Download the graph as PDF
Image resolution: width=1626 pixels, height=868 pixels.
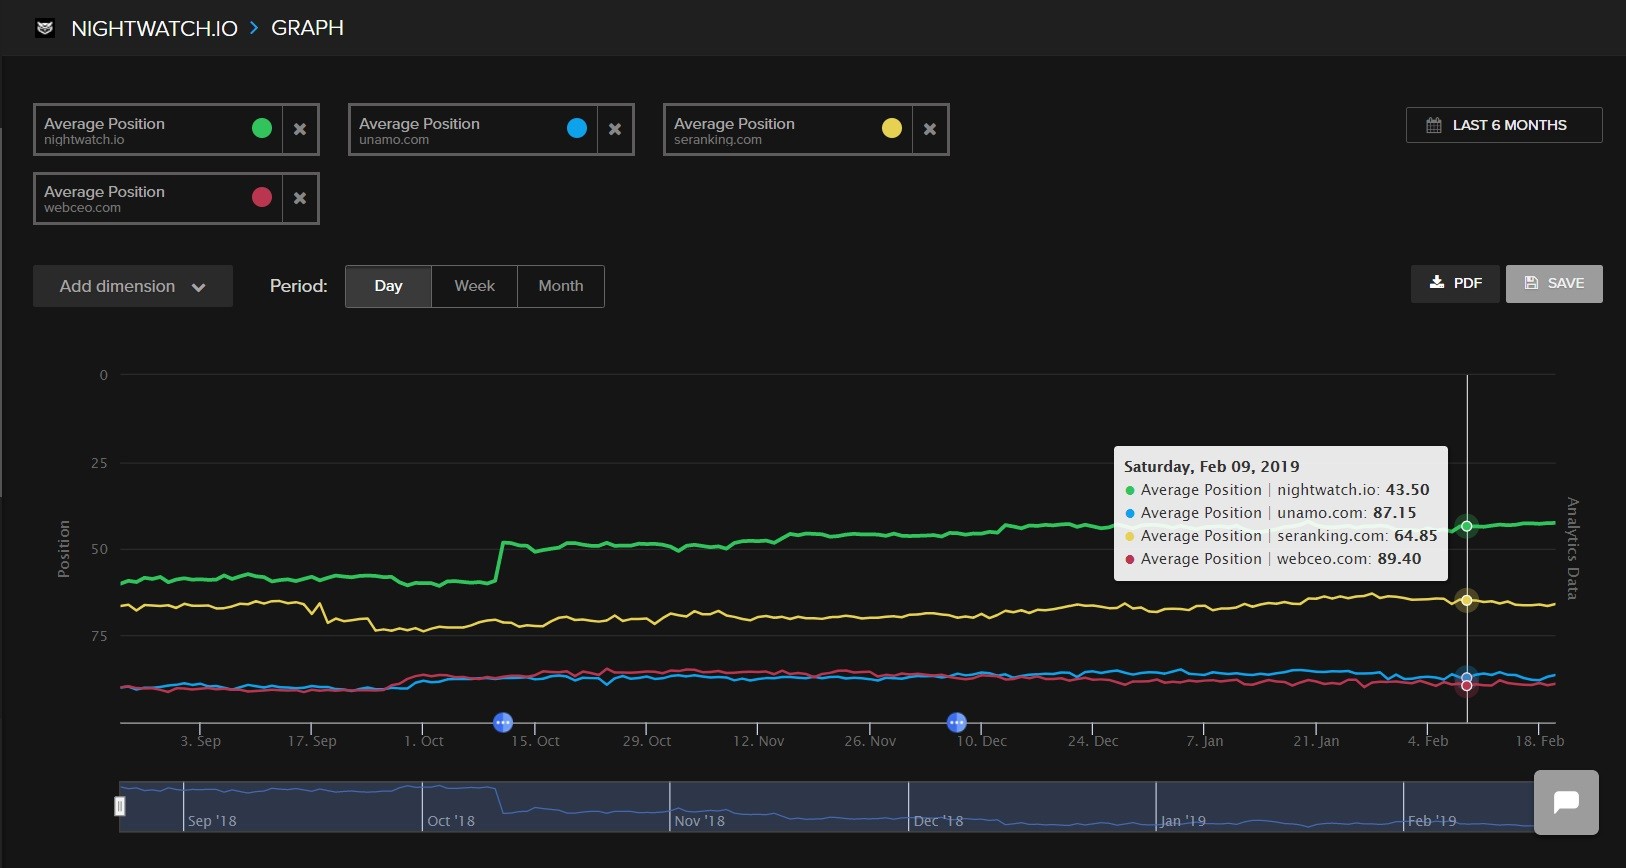pos(1455,283)
